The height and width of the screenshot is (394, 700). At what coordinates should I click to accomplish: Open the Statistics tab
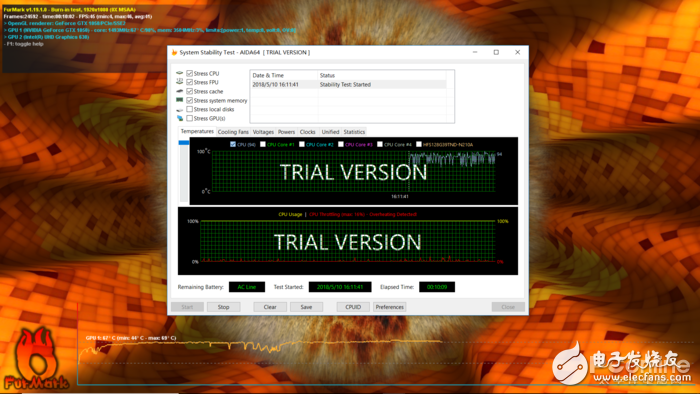pyautogui.click(x=354, y=132)
